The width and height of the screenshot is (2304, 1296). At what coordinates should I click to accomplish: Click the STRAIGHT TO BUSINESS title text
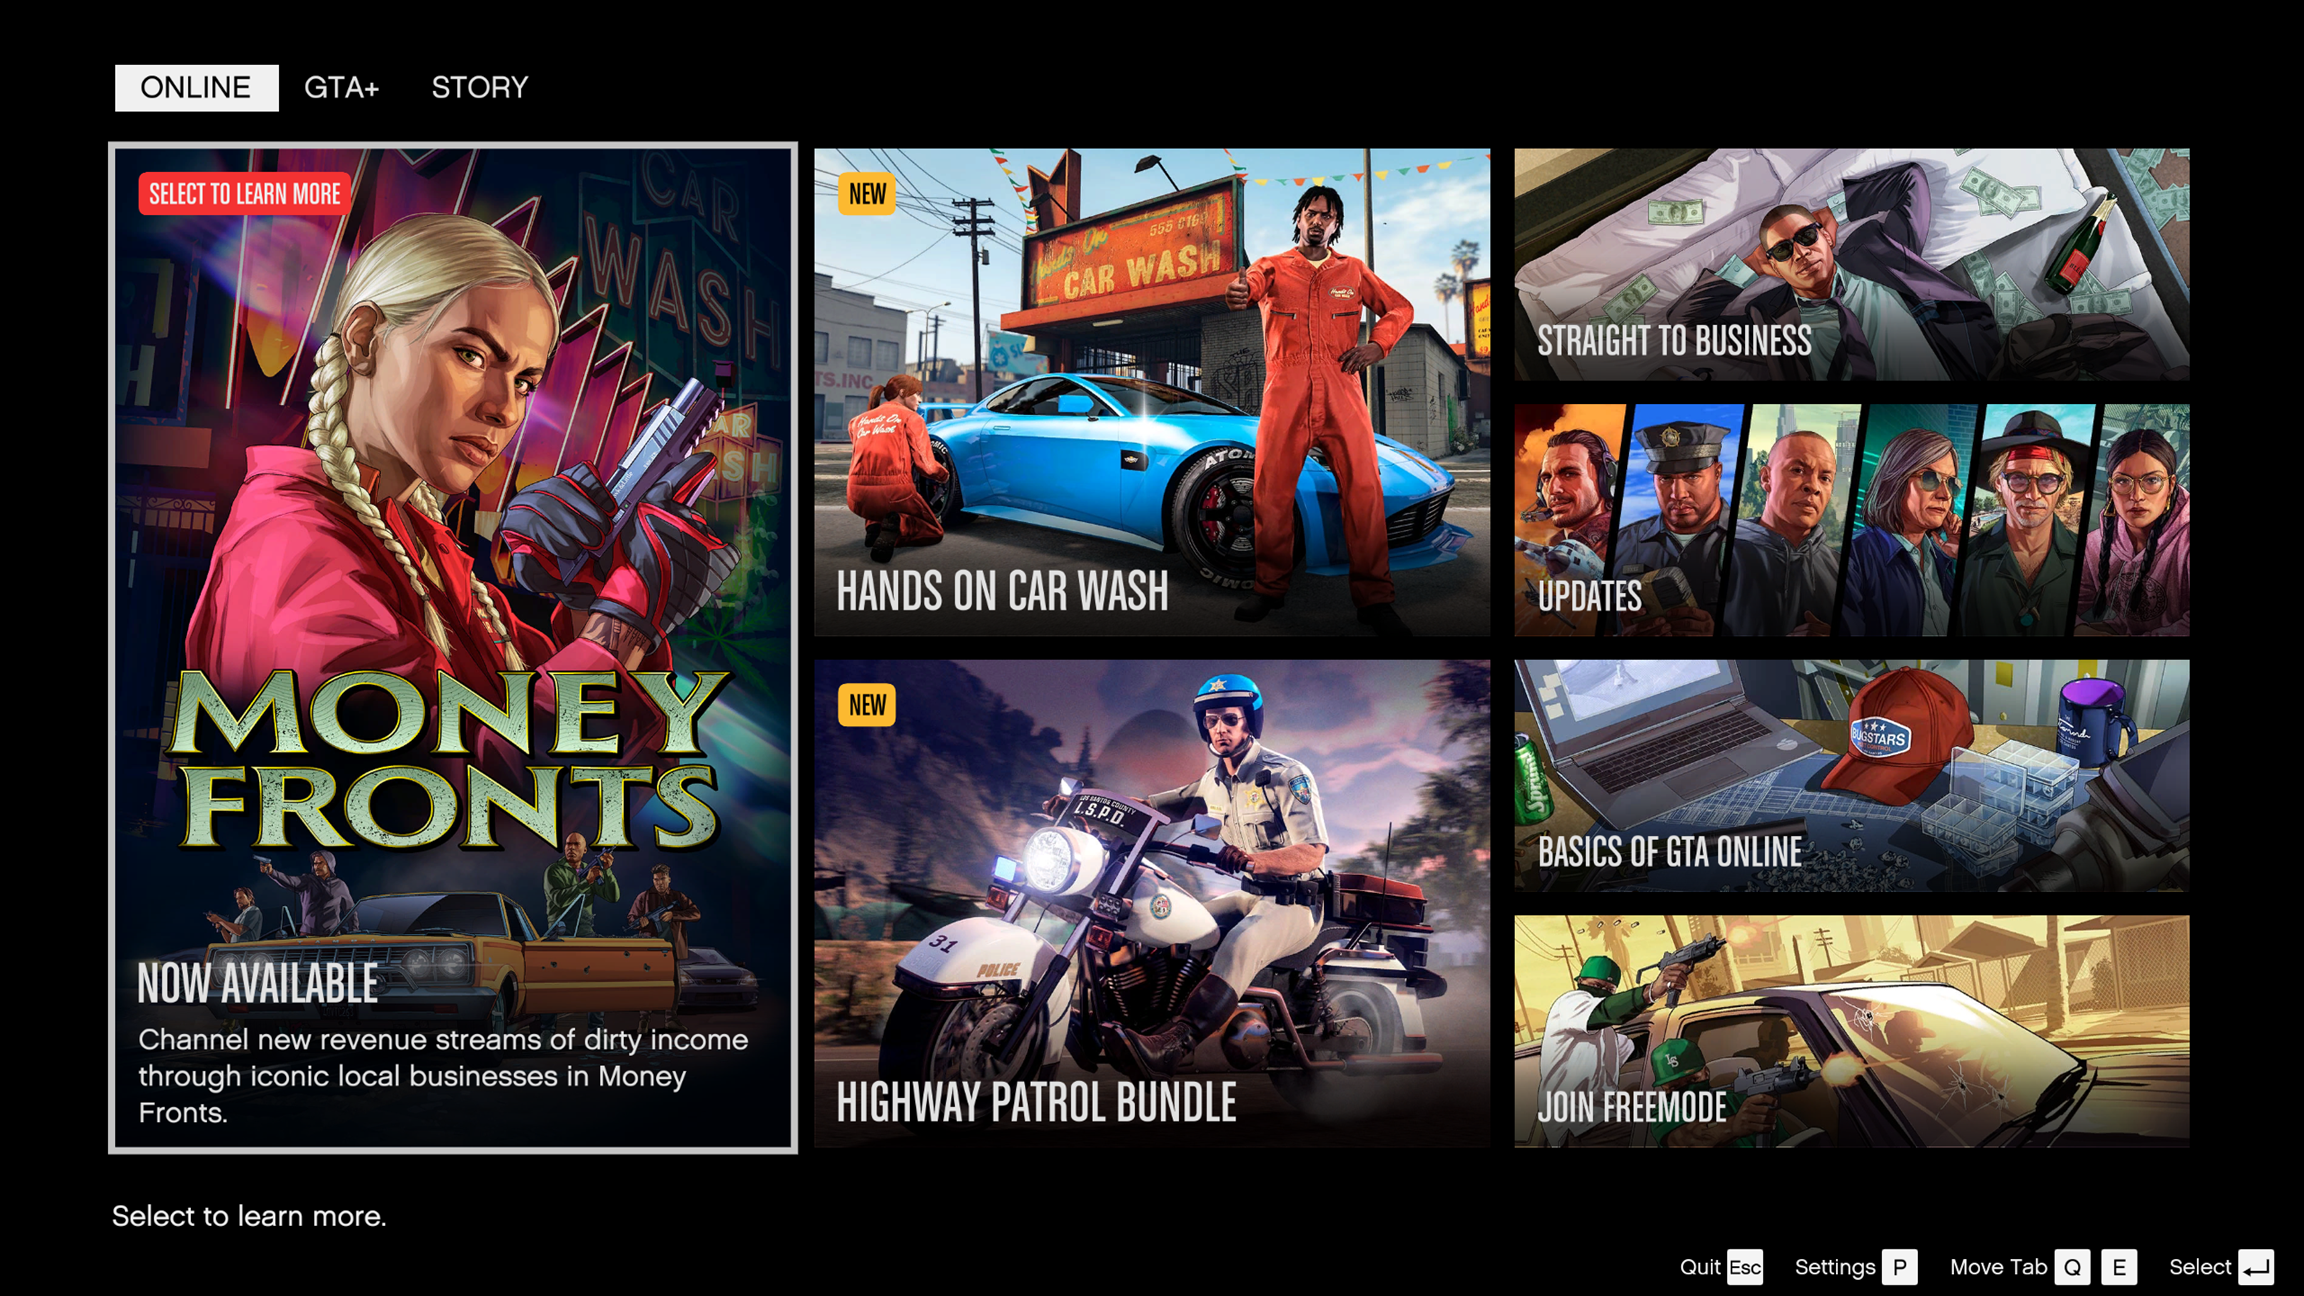(1674, 341)
